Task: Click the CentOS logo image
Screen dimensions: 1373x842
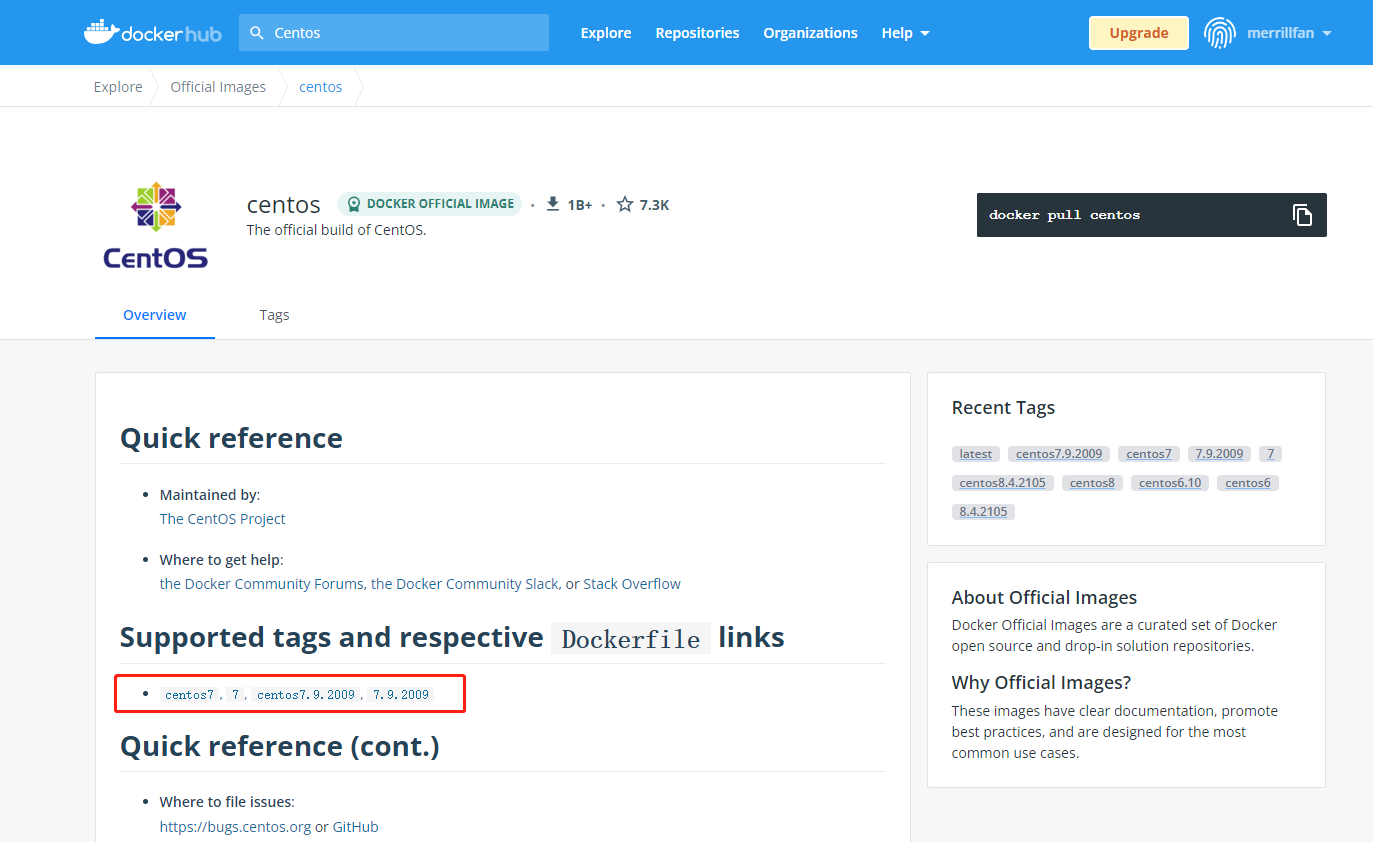Action: [x=155, y=226]
